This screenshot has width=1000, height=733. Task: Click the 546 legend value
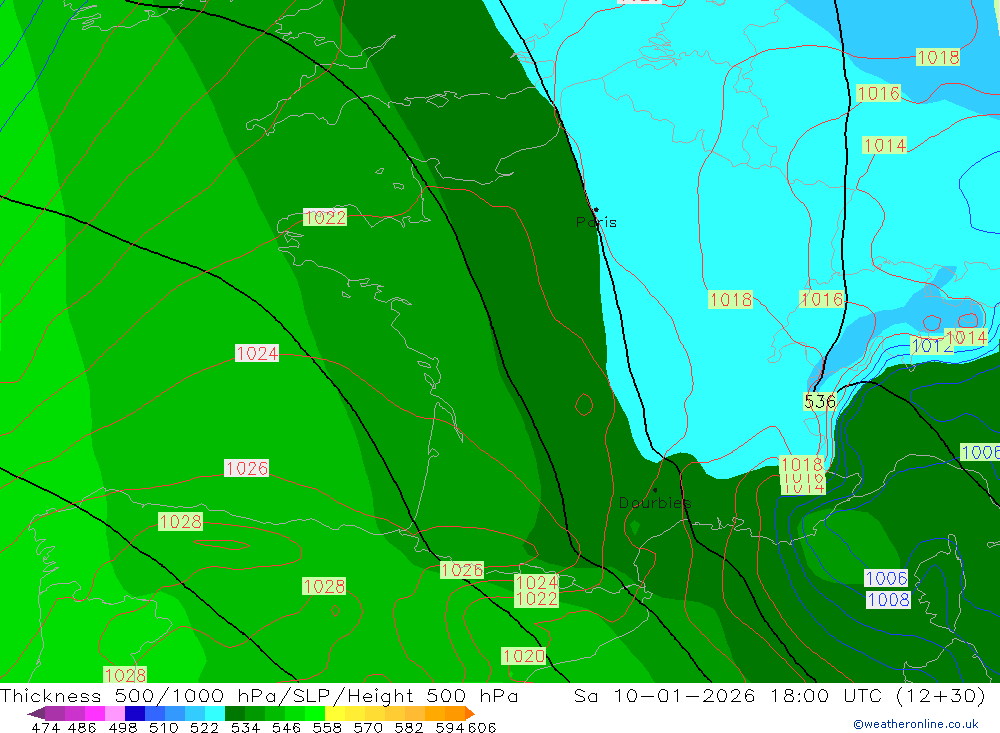pyautogui.click(x=286, y=728)
